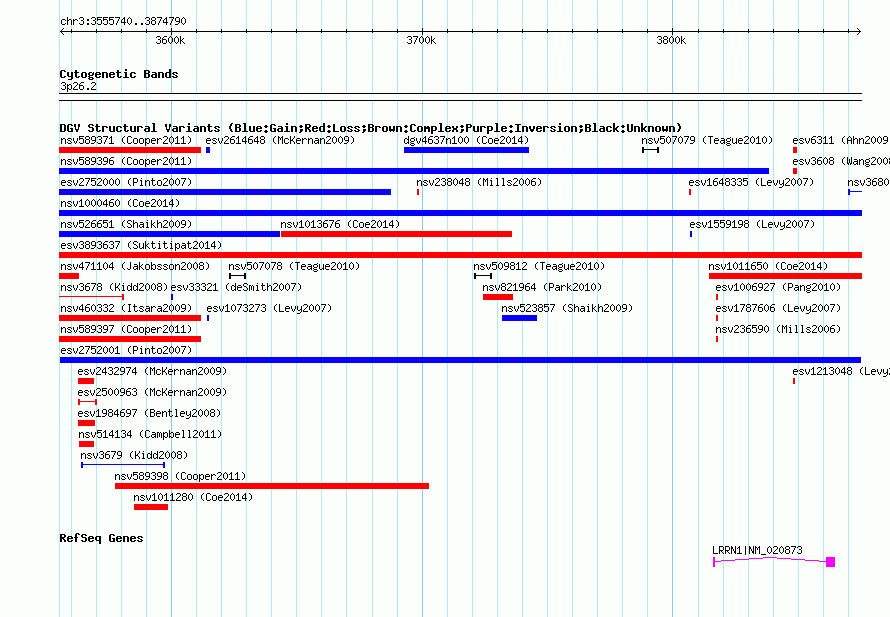
Task: Select the nsv3679 (Kidd2008) label
Action: [x=134, y=455]
